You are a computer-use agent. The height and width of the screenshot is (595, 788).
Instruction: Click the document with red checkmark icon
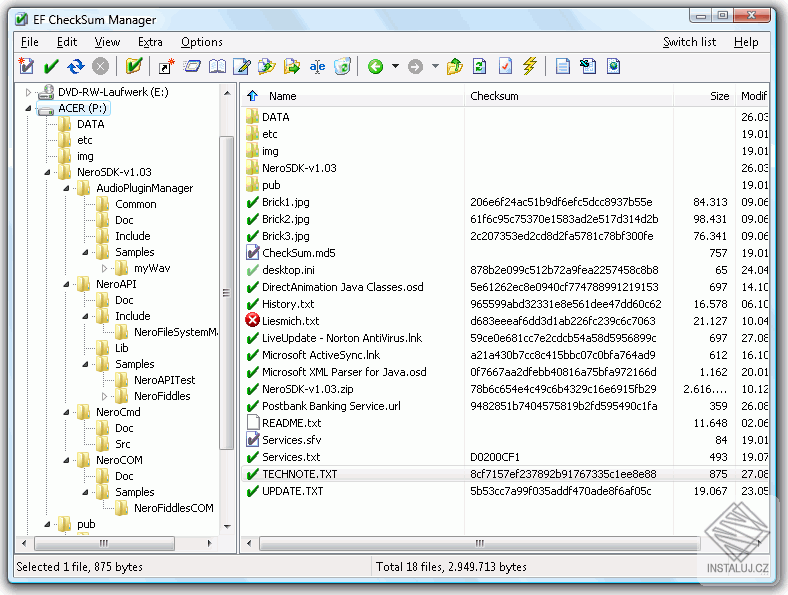point(506,66)
